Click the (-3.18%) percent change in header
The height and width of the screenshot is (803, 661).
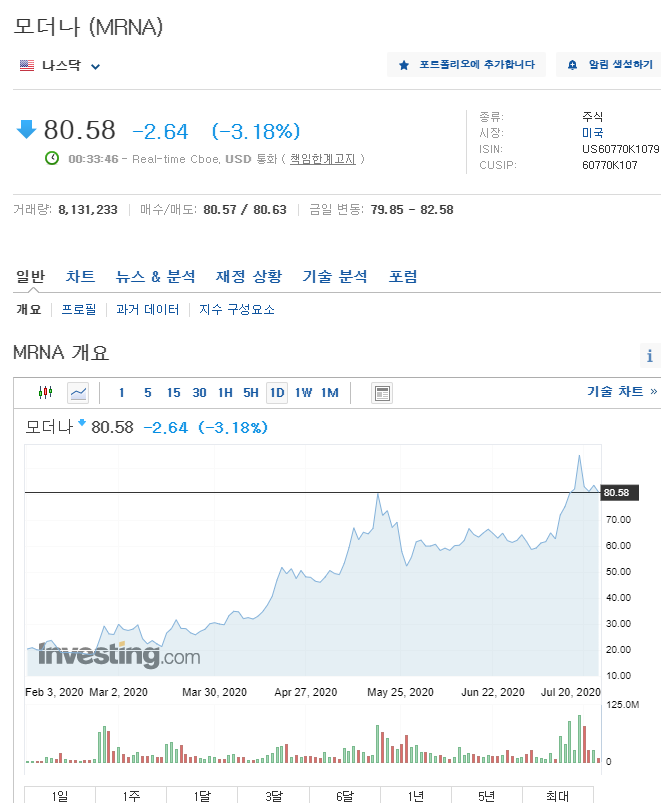[256, 132]
